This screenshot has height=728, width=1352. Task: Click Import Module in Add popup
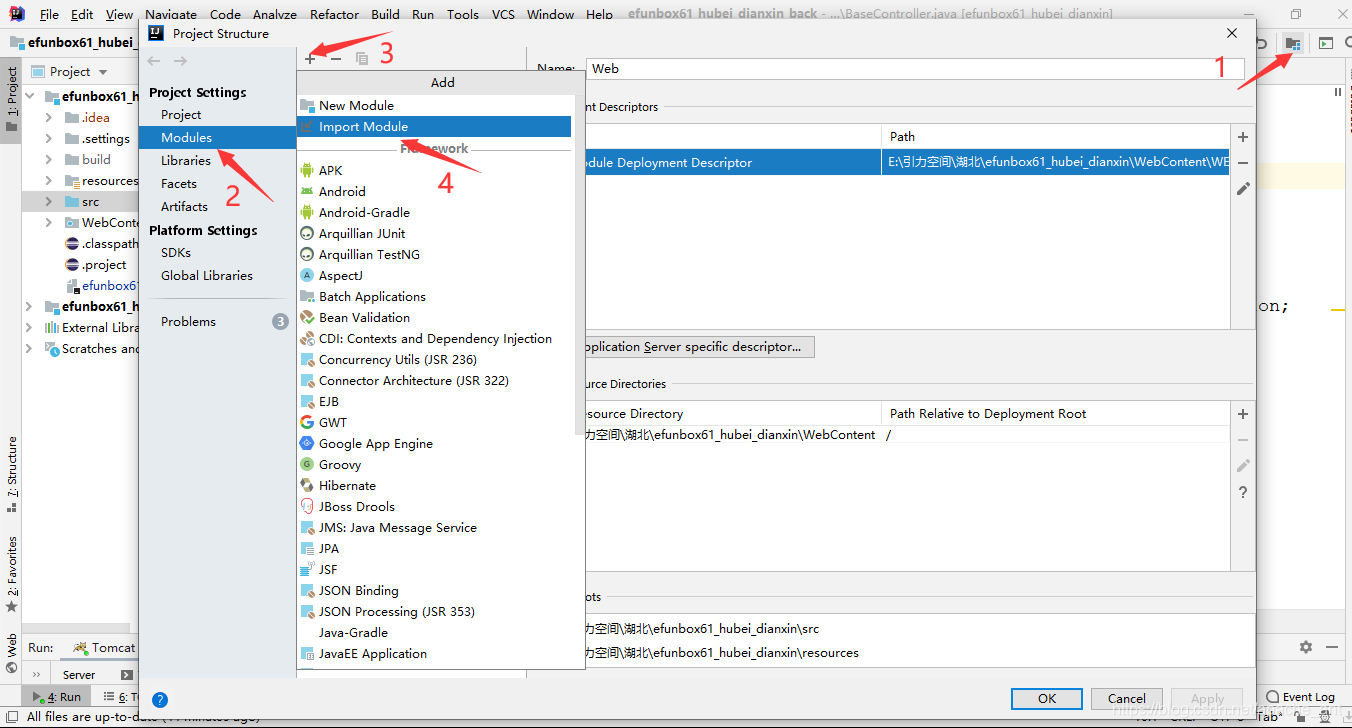[435, 127]
